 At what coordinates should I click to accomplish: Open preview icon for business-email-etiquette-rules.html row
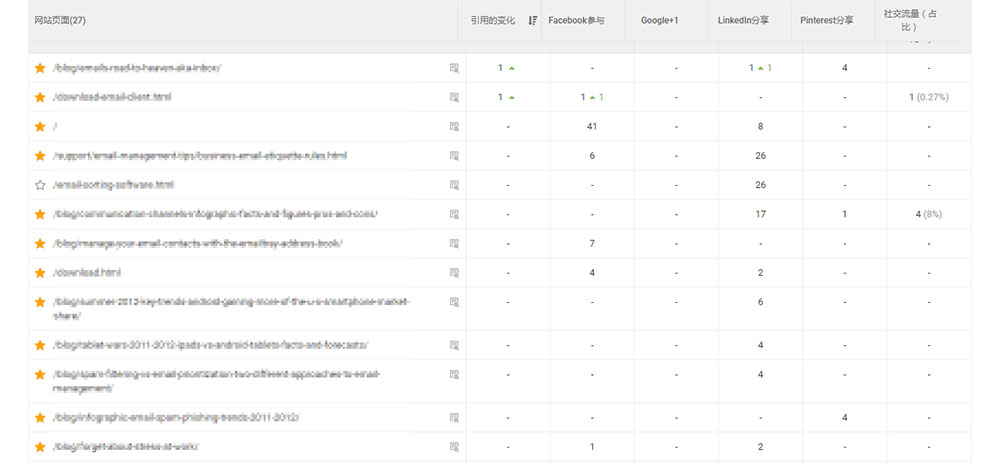454,156
